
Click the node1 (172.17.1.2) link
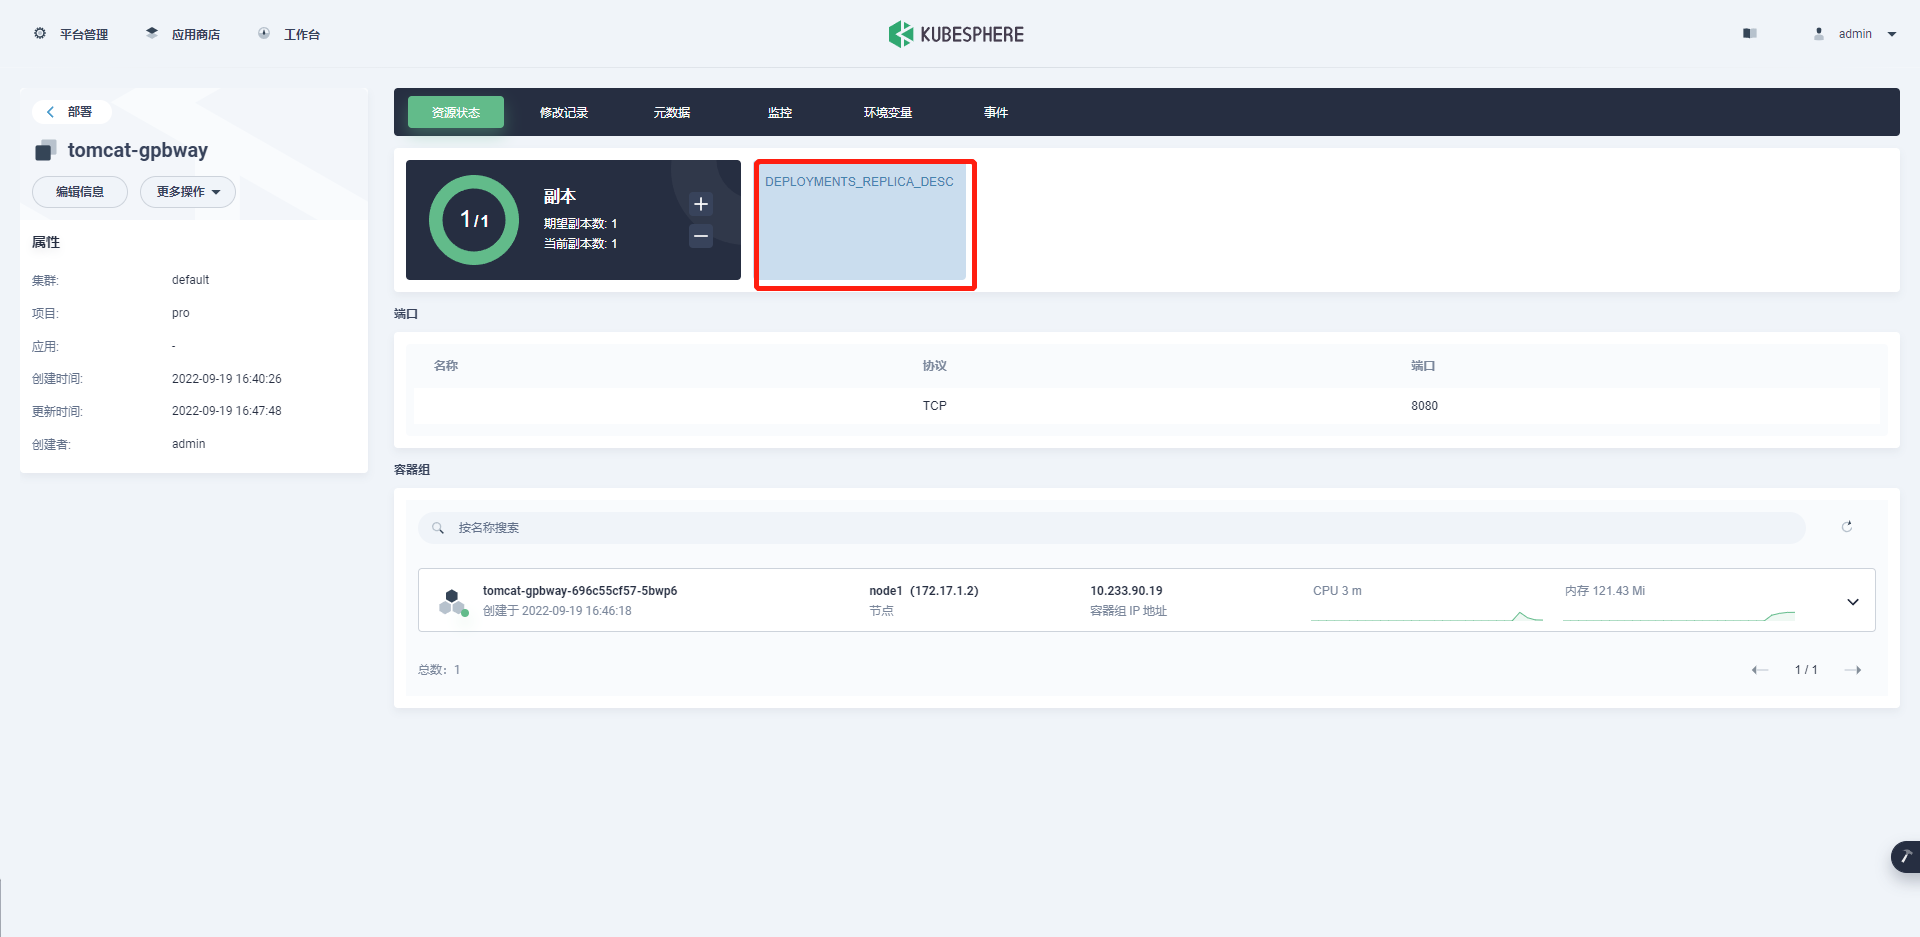pos(924,591)
